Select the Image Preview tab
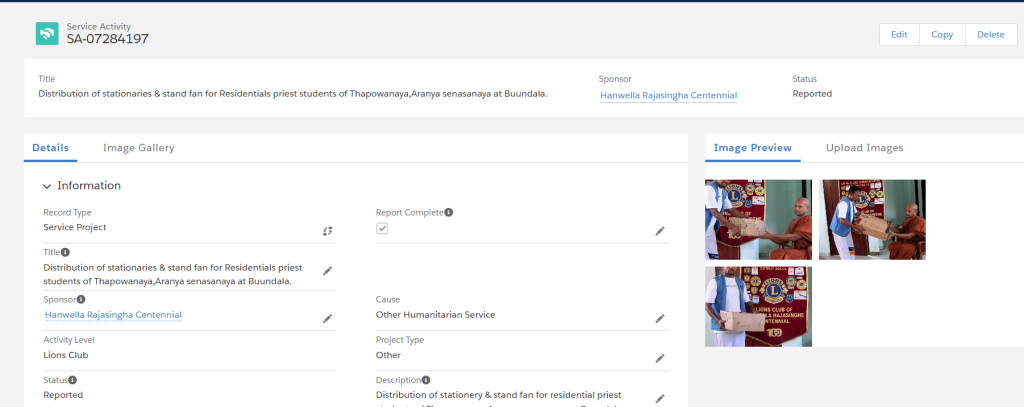 [752, 148]
